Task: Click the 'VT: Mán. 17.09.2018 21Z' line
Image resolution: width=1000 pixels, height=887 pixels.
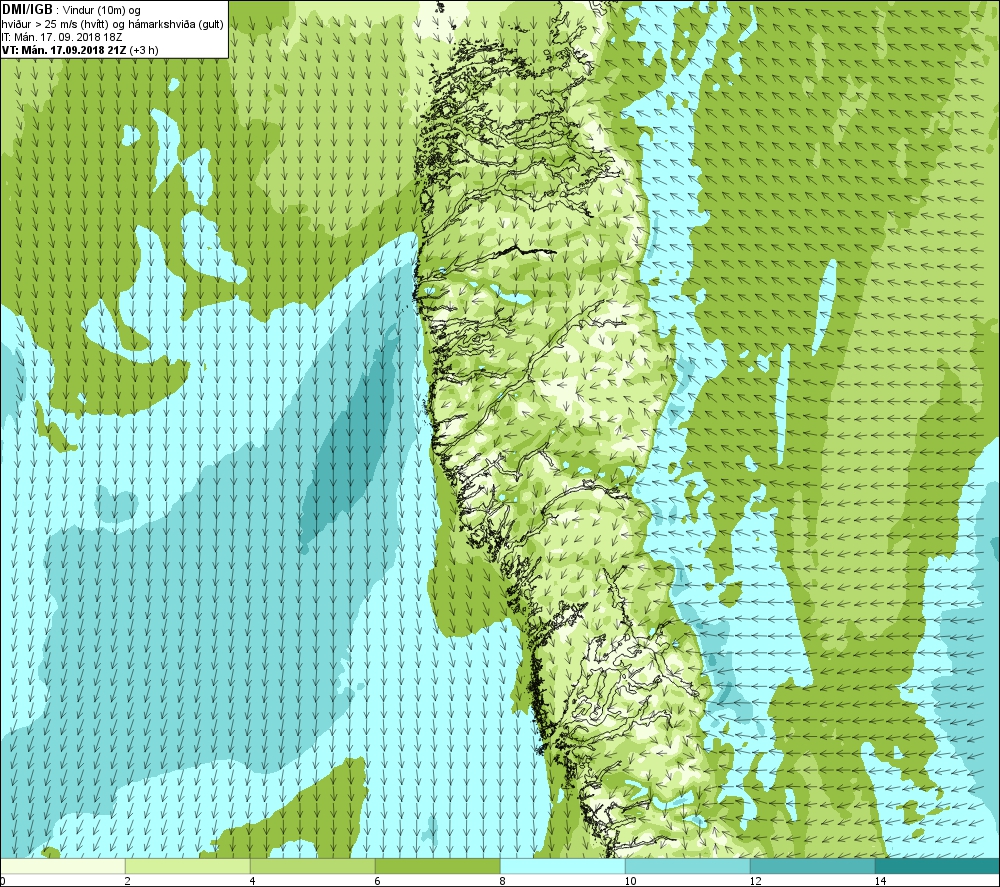Action: pyautogui.click(x=64, y=50)
